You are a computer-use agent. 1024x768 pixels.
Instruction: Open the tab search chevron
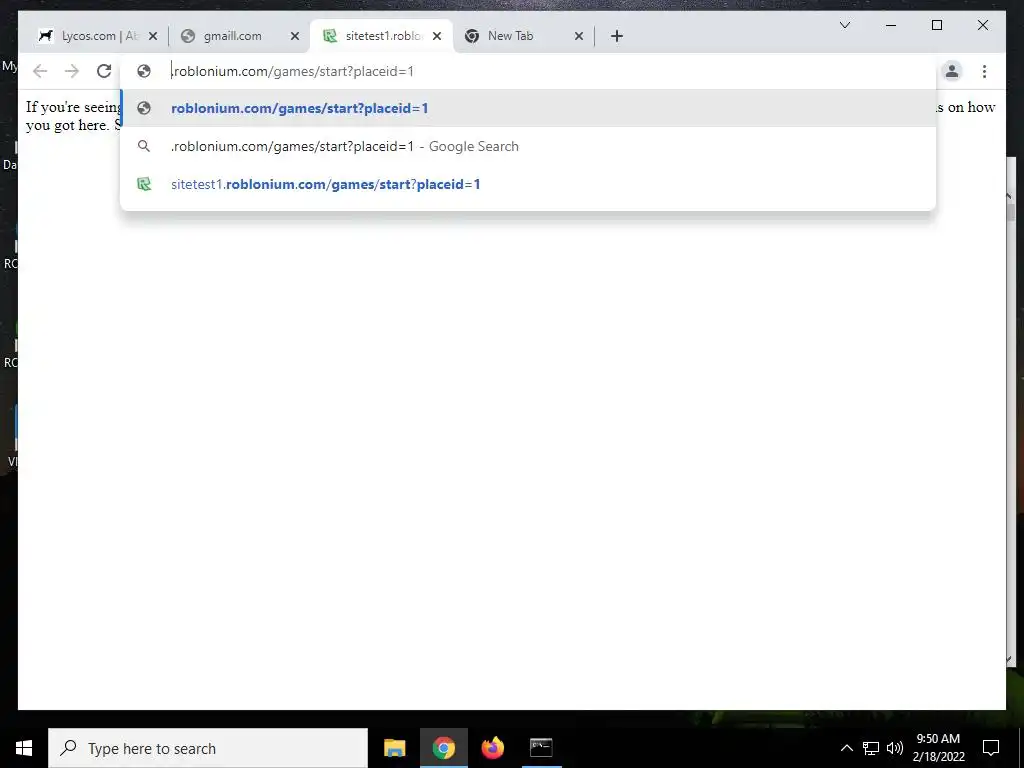tap(844, 25)
